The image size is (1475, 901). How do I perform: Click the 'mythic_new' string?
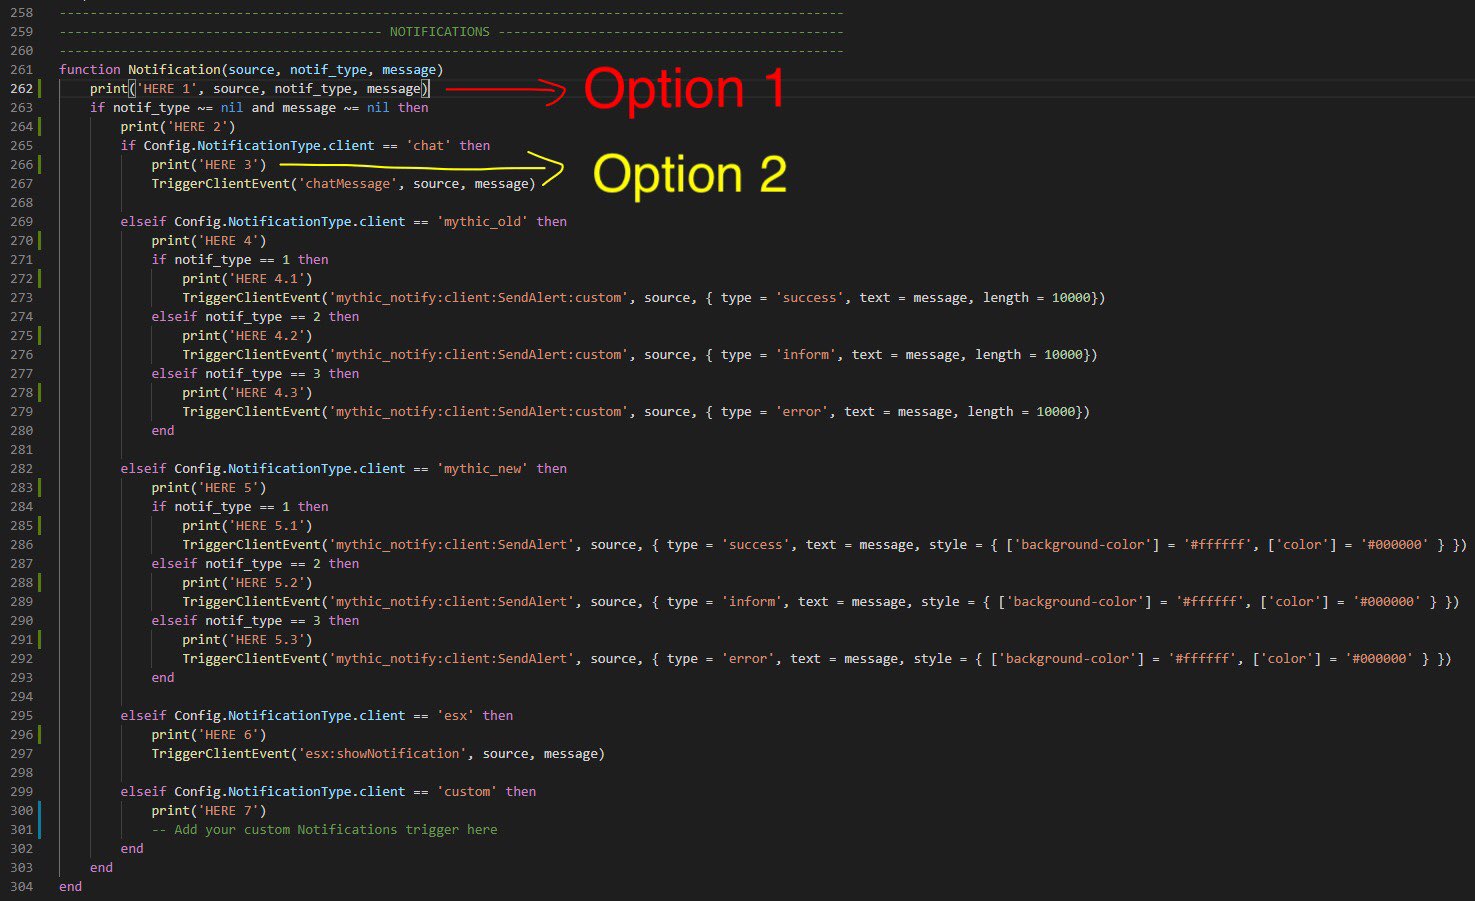pos(482,468)
